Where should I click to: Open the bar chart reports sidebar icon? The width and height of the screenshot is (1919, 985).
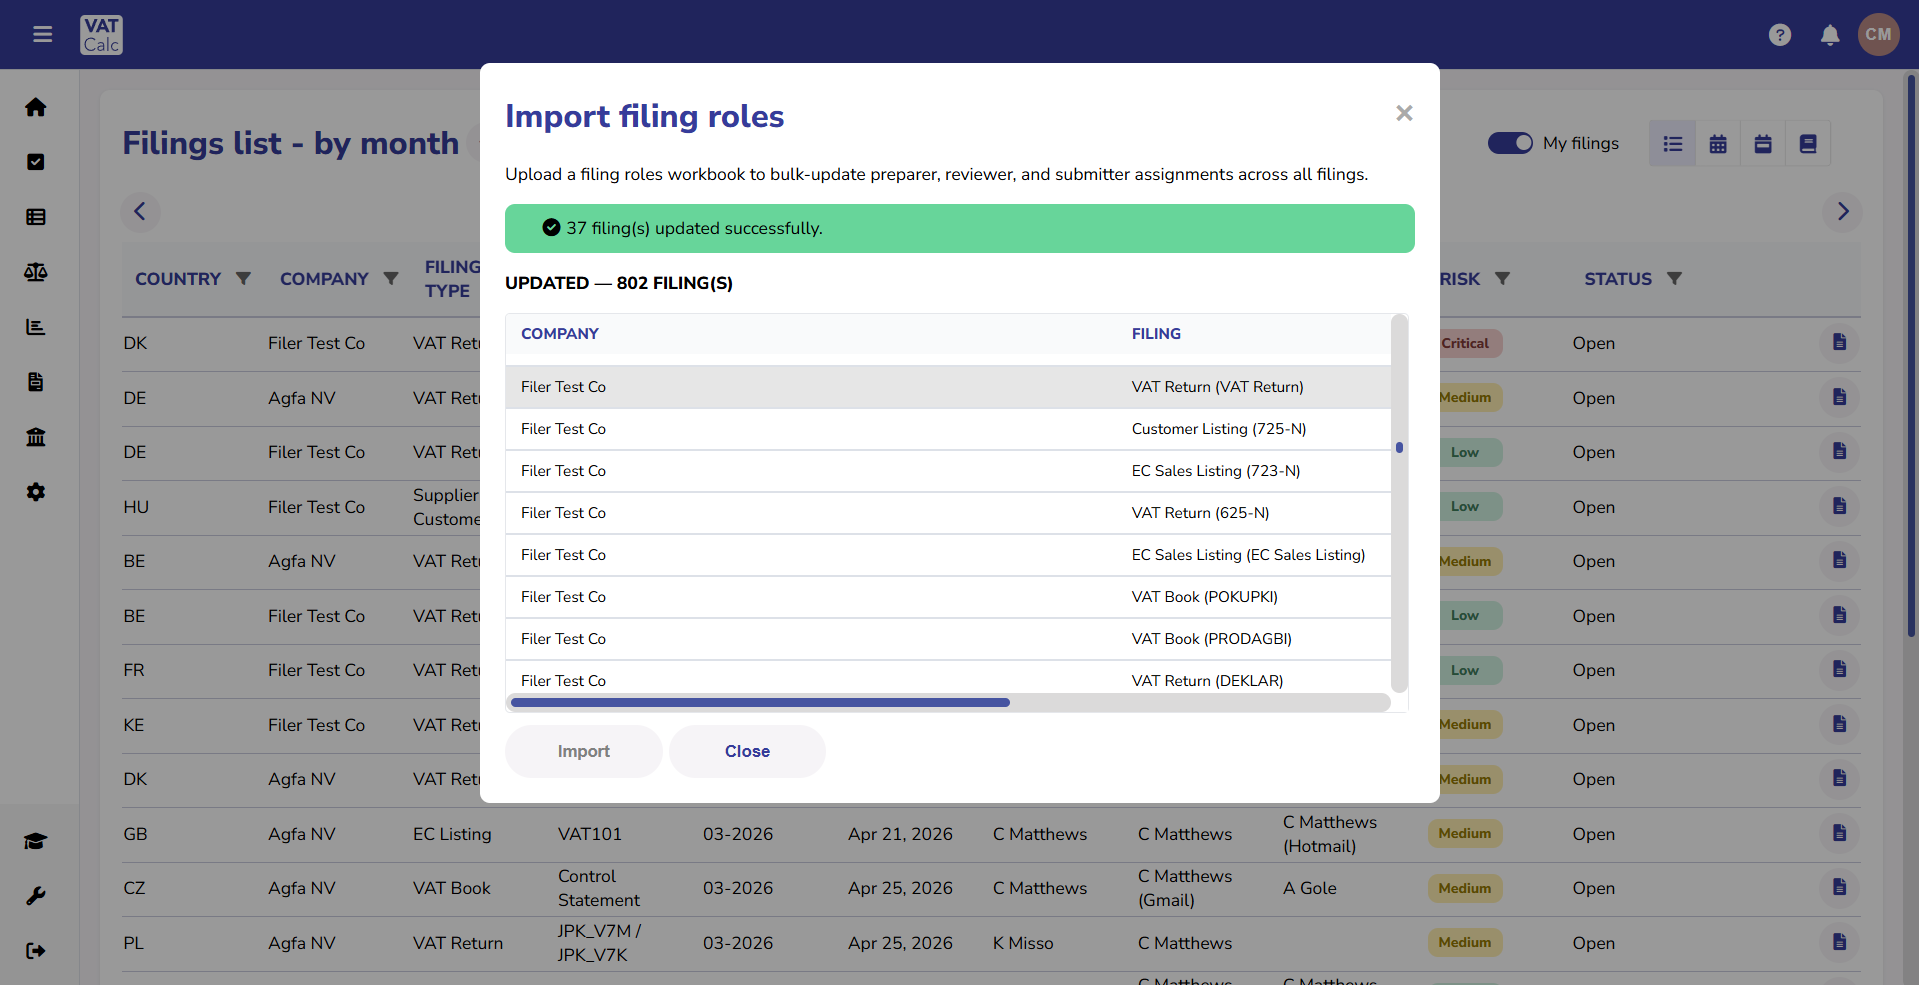[36, 327]
